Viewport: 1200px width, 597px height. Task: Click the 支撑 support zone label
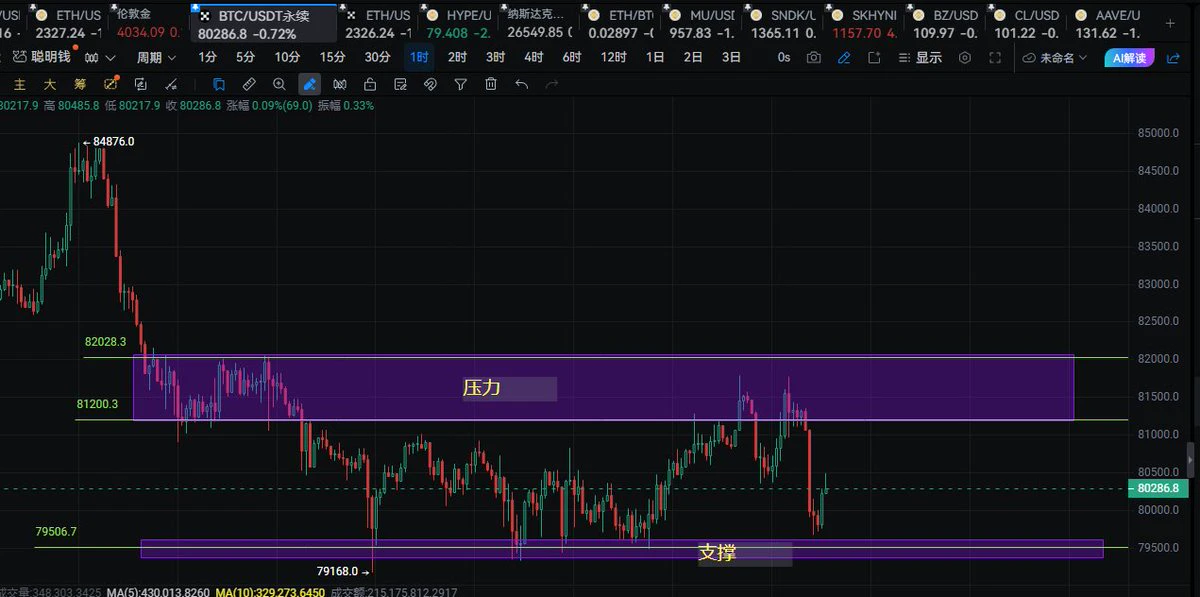click(717, 553)
